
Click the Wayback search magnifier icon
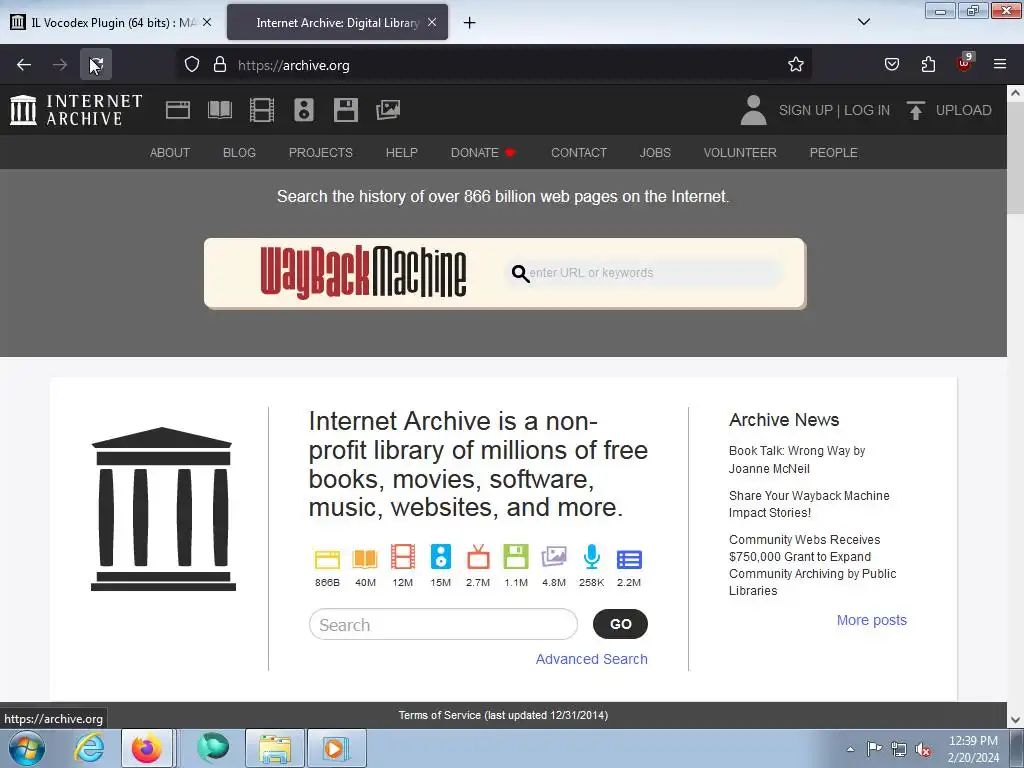click(520, 274)
